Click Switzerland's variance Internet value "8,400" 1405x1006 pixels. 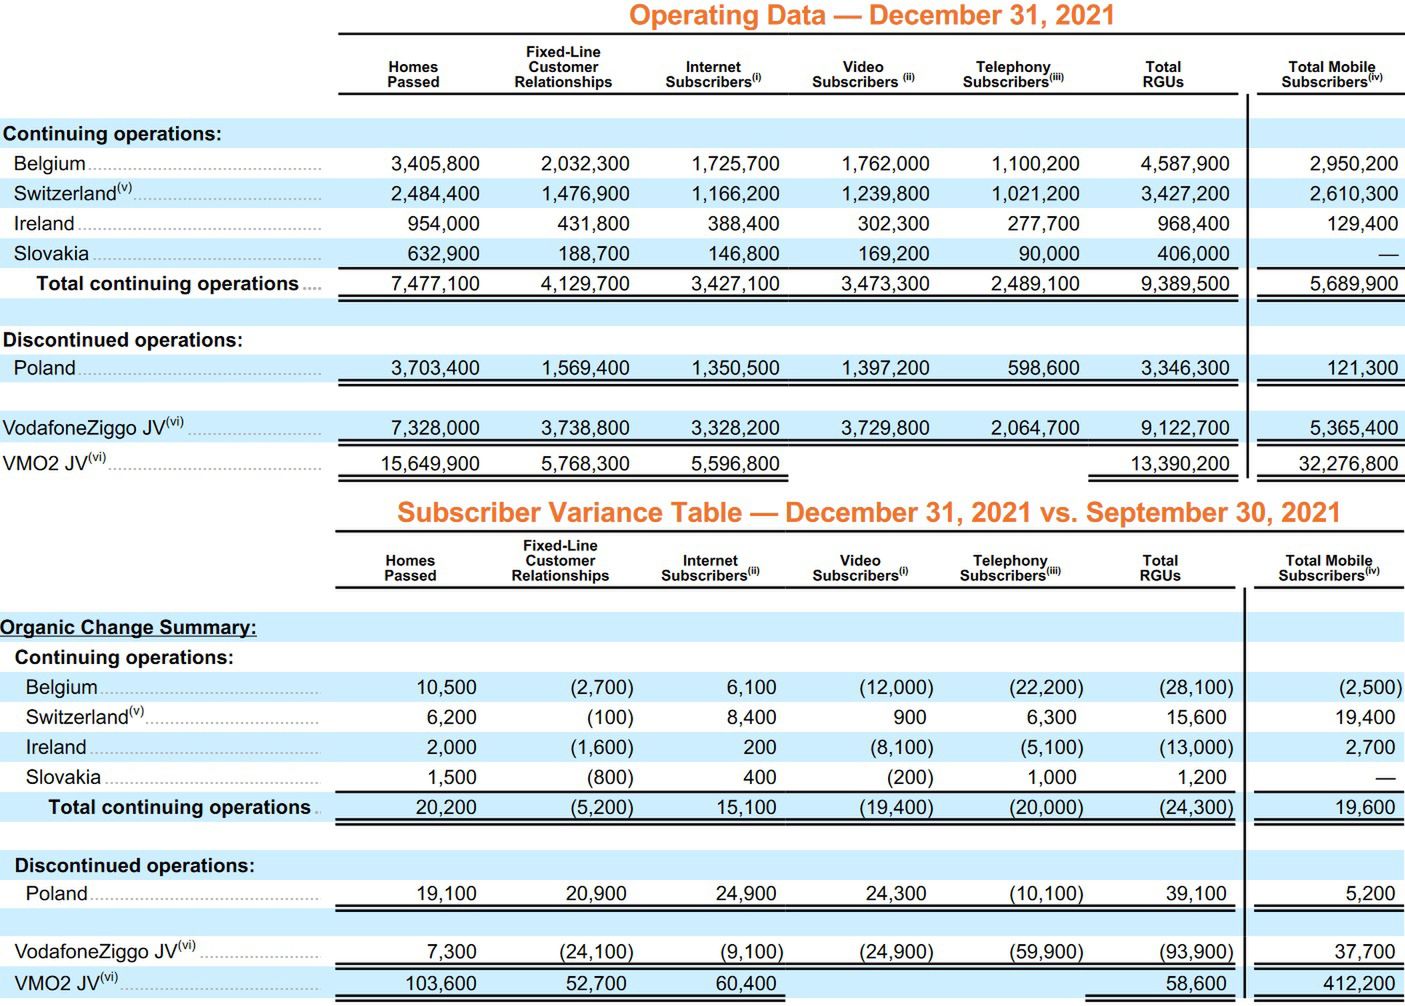point(751,717)
